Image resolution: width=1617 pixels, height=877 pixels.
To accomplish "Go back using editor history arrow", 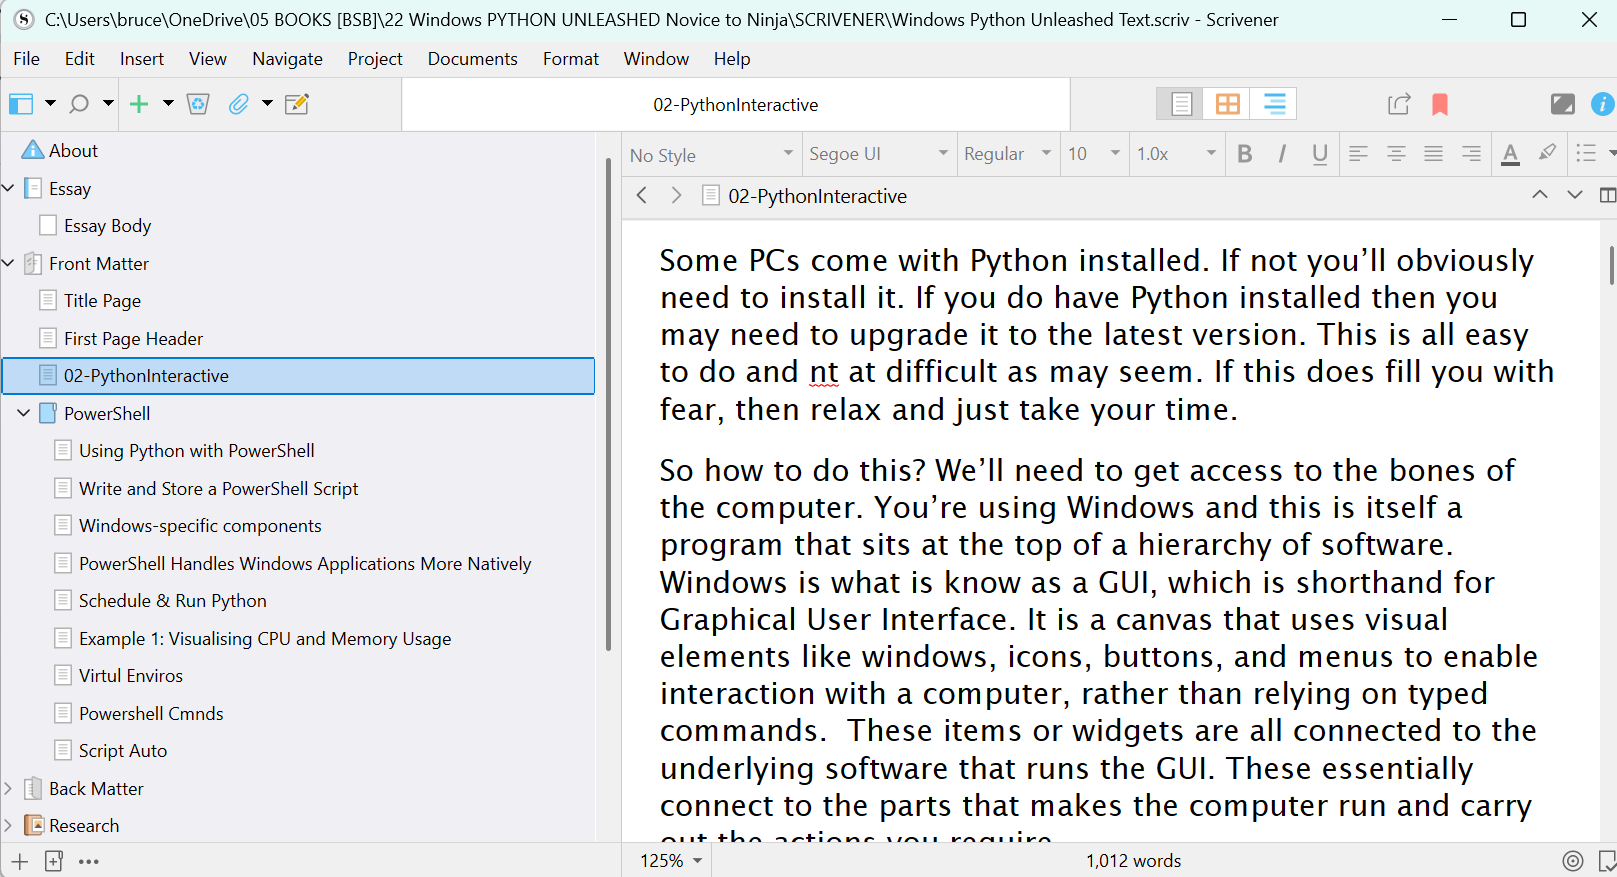I will tap(642, 196).
